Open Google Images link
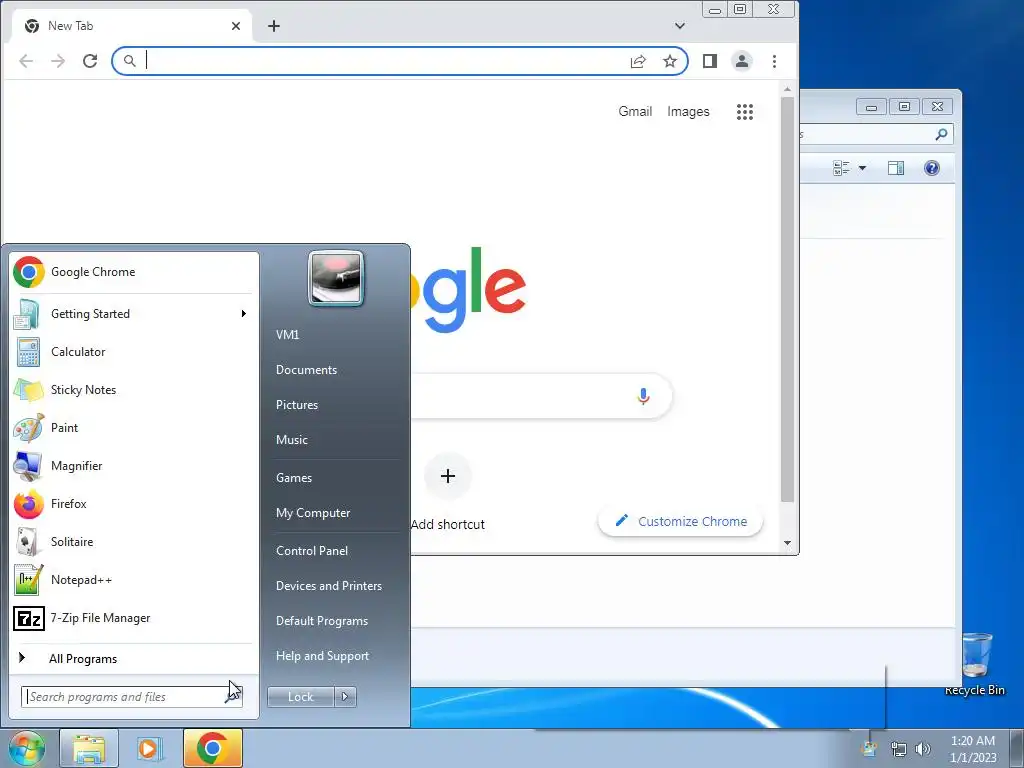 [688, 112]
